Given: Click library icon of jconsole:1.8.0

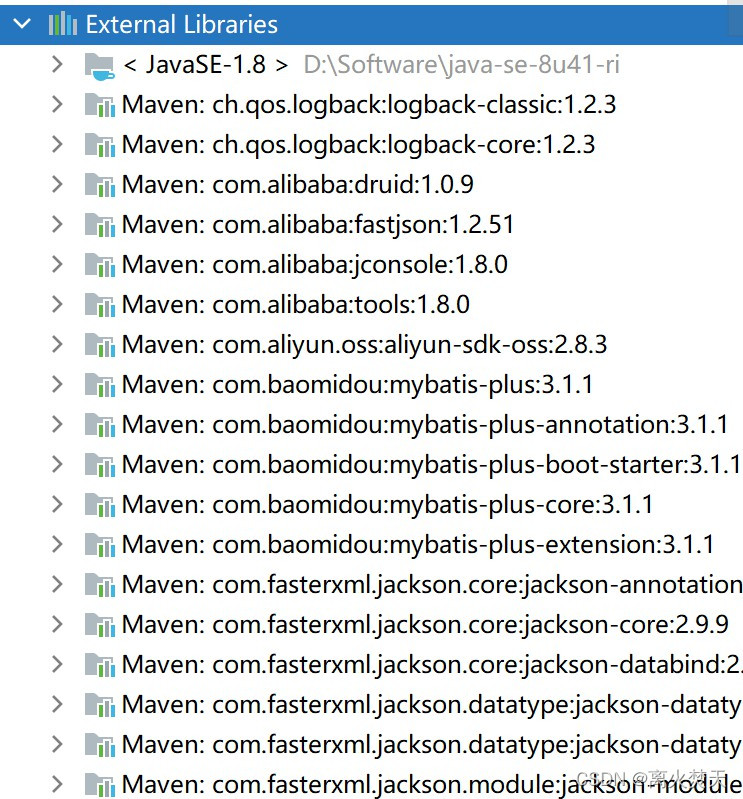Looking at the screenshot, I should (100, 265).
